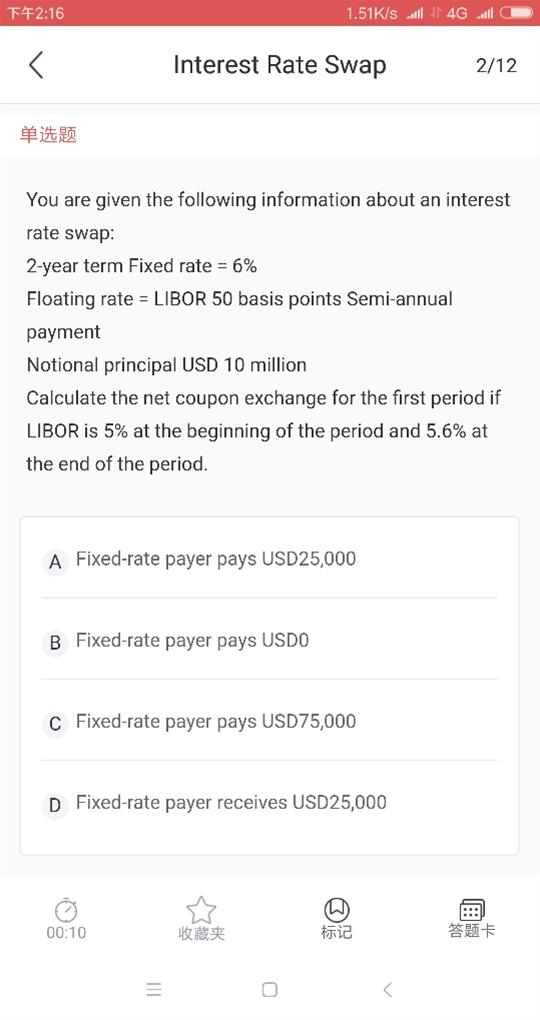Tap the 单选题 question type label
This screenshot has height=1020, width=540.
coord(48,135)
